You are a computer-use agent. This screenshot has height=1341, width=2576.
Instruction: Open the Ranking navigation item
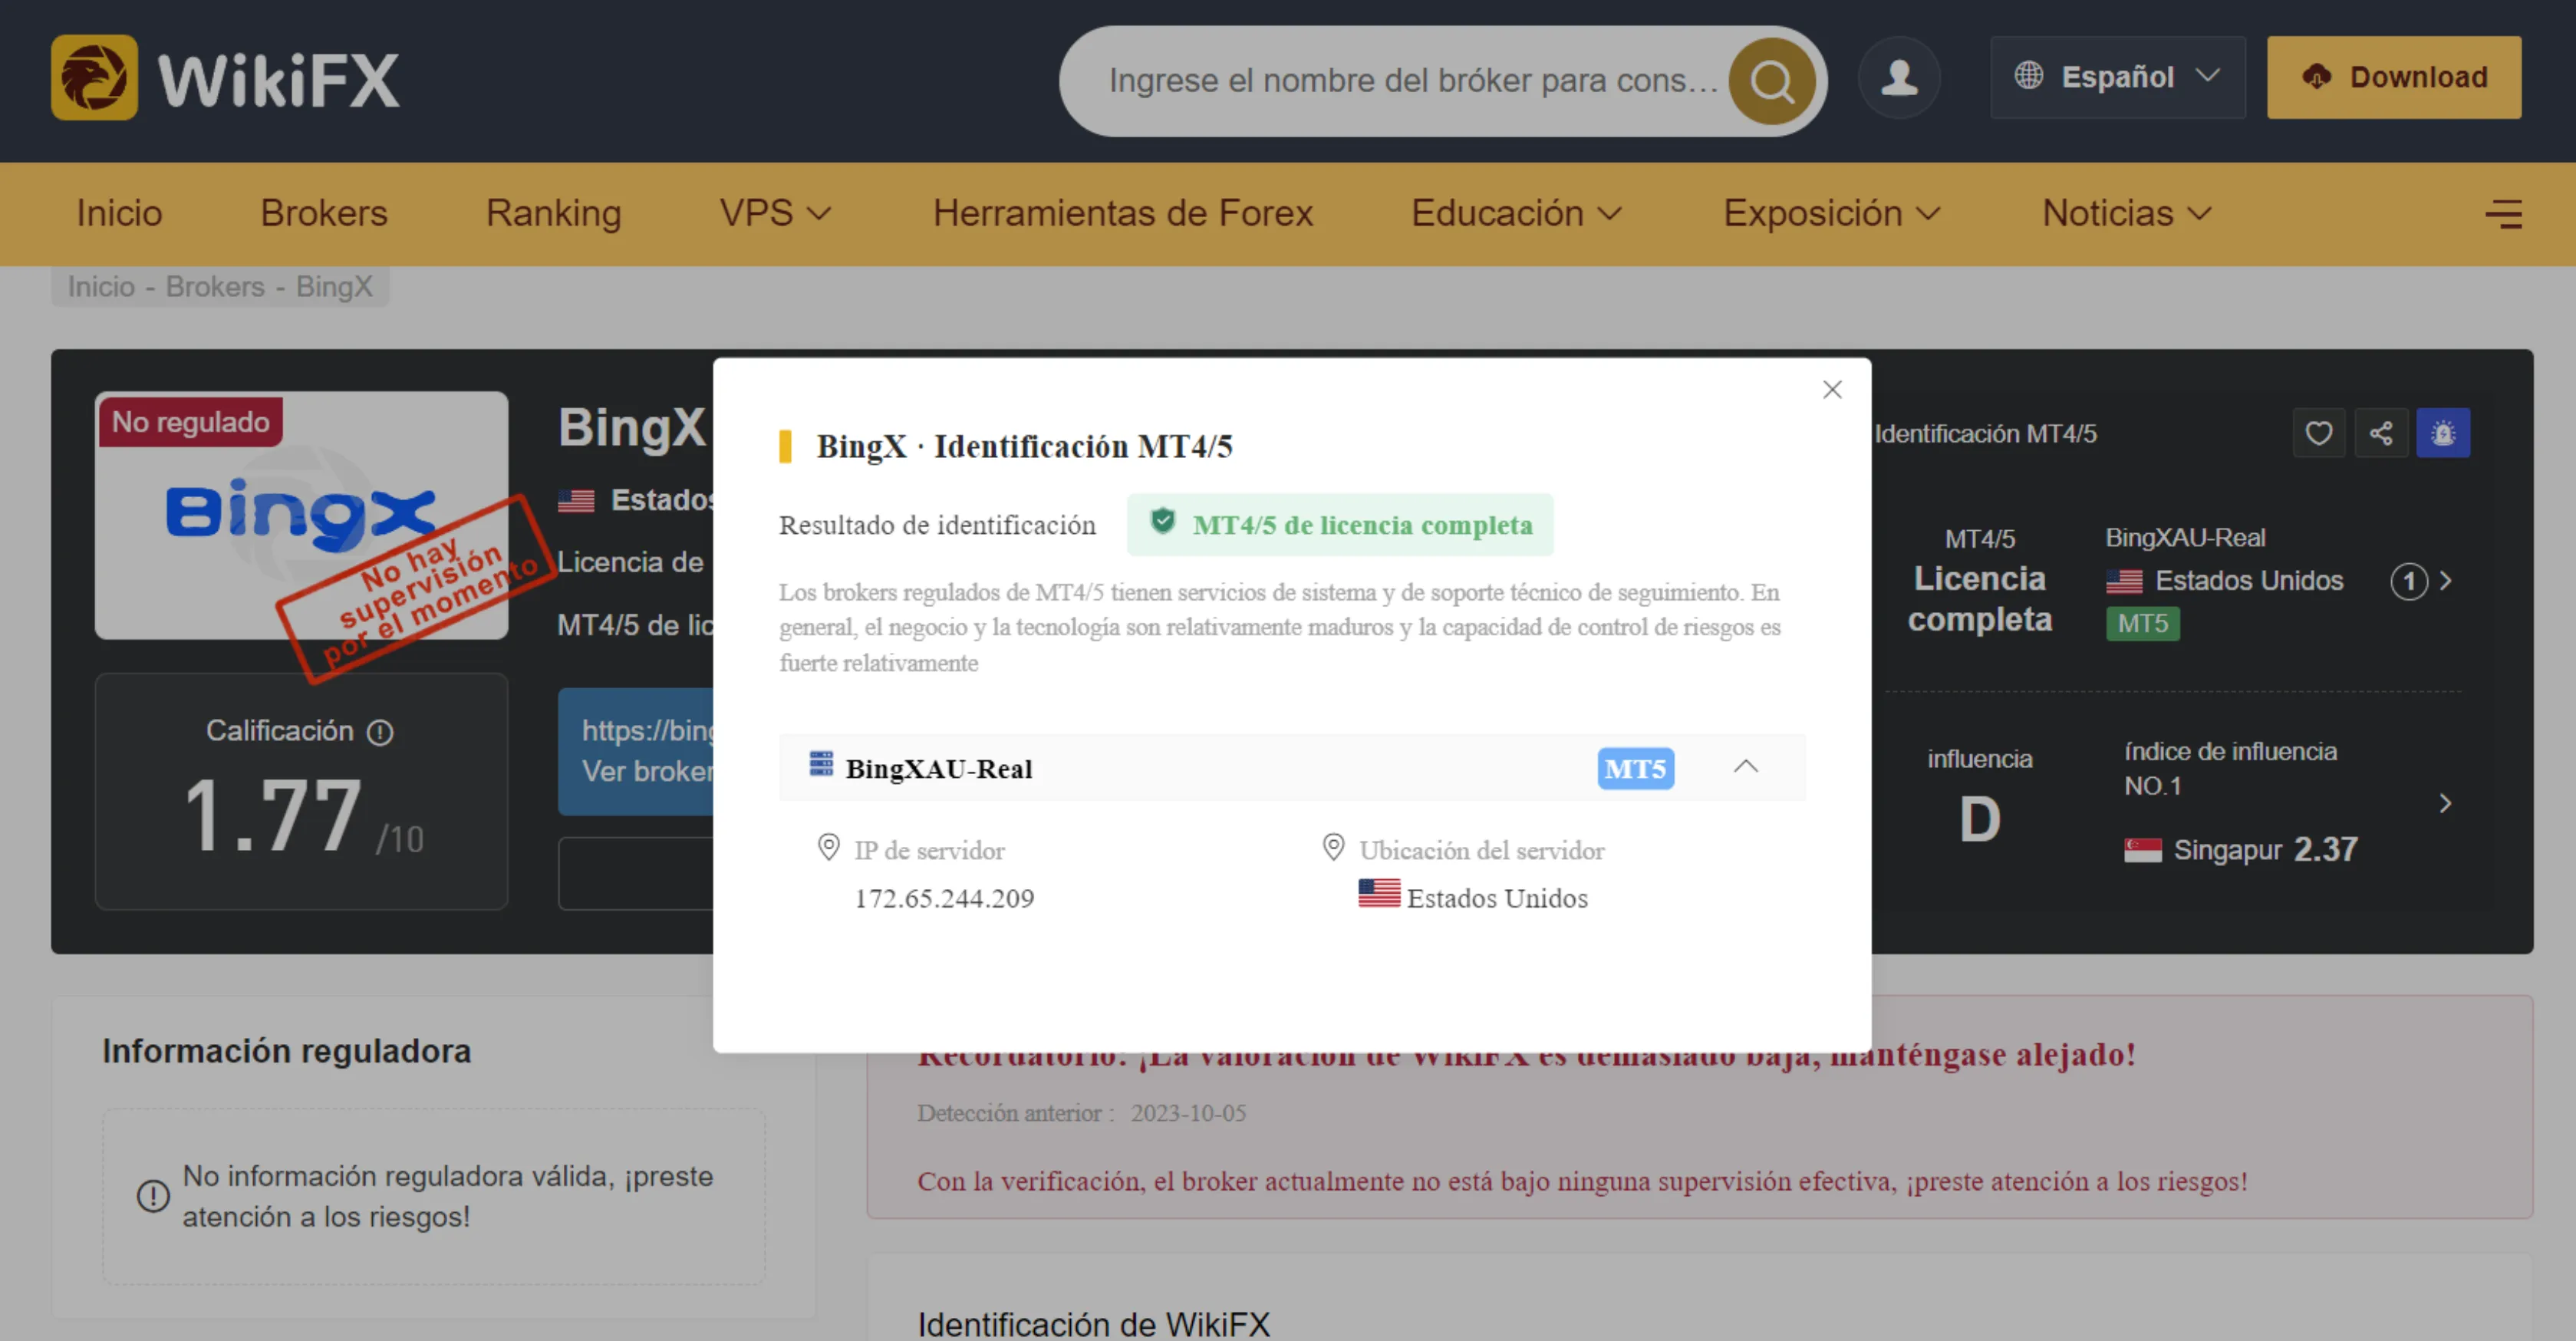click(x=553, y=213)
